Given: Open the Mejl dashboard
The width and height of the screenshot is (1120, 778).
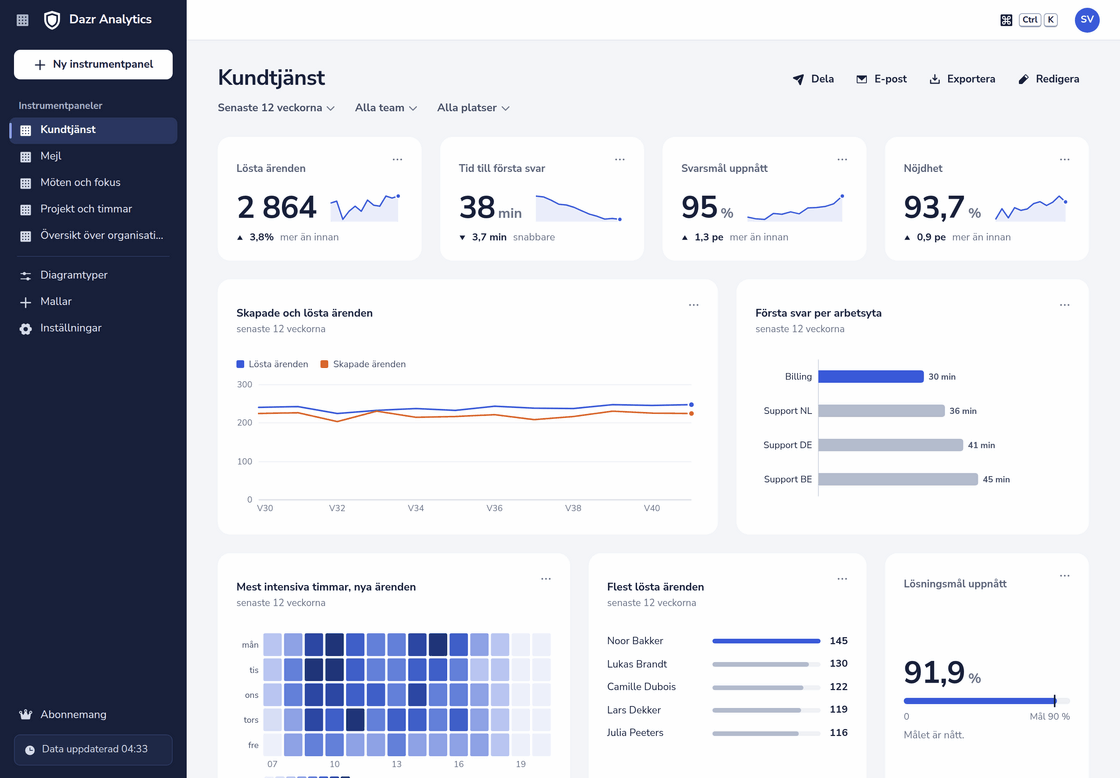Looking at the screenshot, I should pos(93,156).
